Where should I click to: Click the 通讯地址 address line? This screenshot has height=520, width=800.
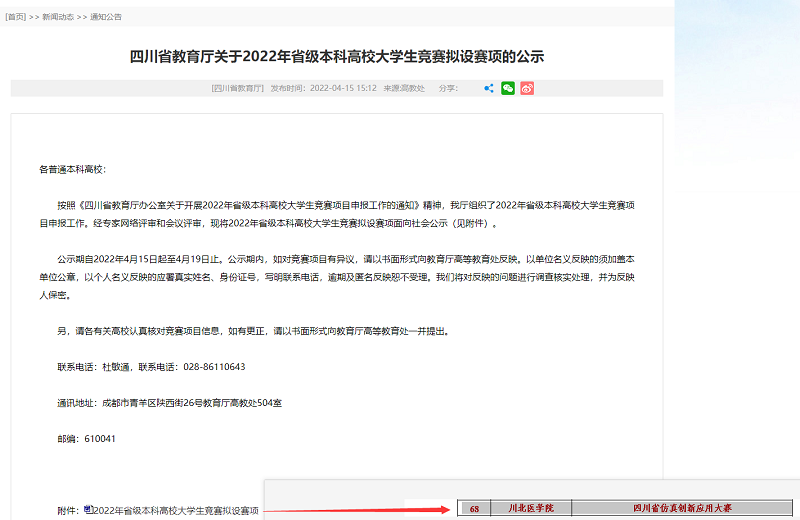click(x=184, y=403)
